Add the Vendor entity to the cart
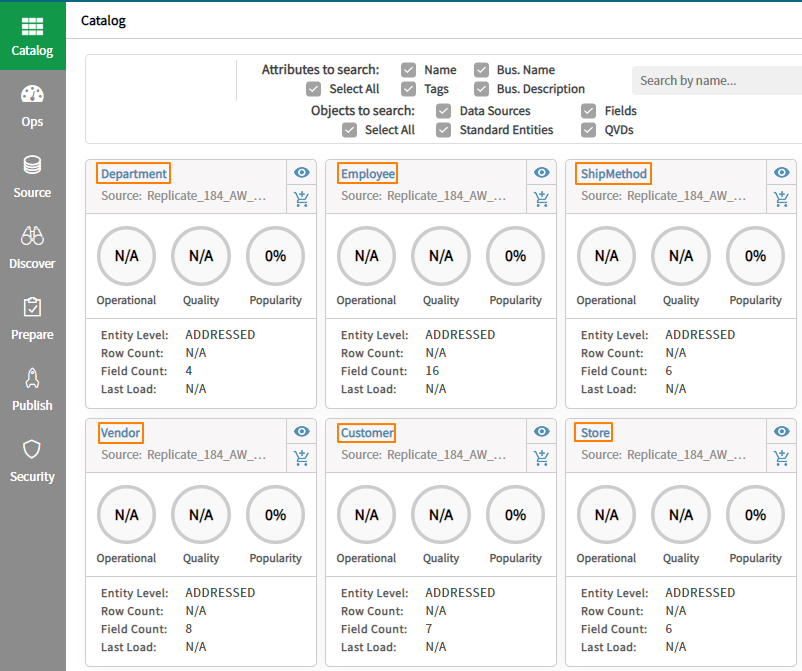The width and height of the screenshot is (802, 671). (x=301, y=457)
